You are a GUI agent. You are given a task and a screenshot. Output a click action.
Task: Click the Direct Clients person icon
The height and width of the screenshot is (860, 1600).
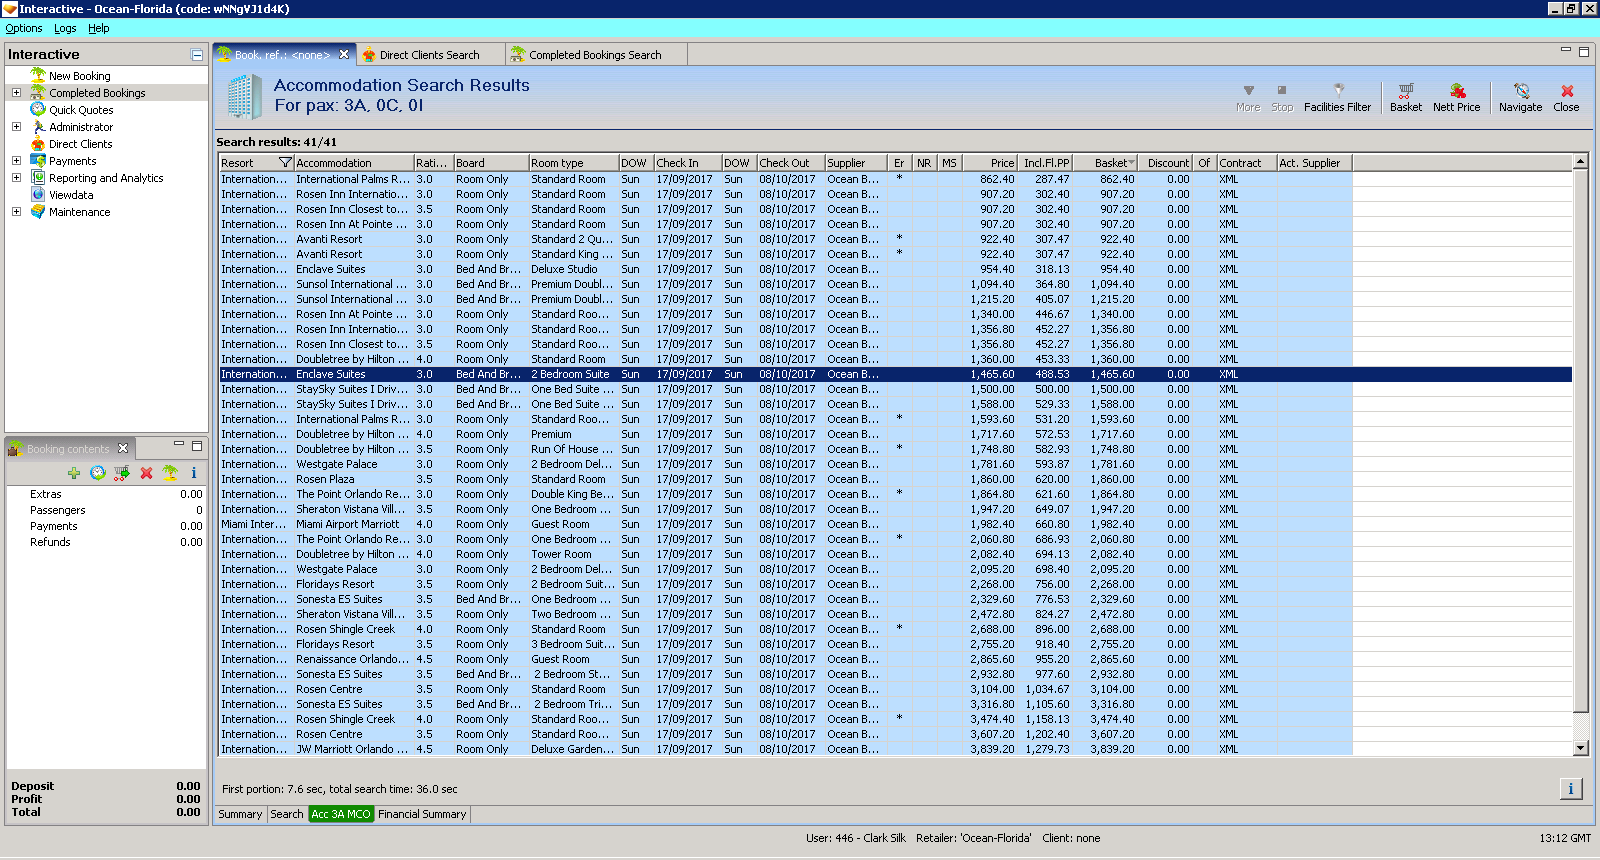point(38,143)
